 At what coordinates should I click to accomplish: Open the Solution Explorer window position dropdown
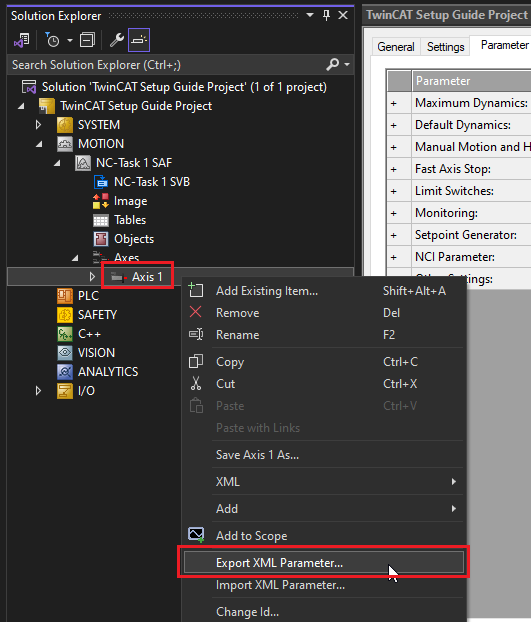coord(310,15)
